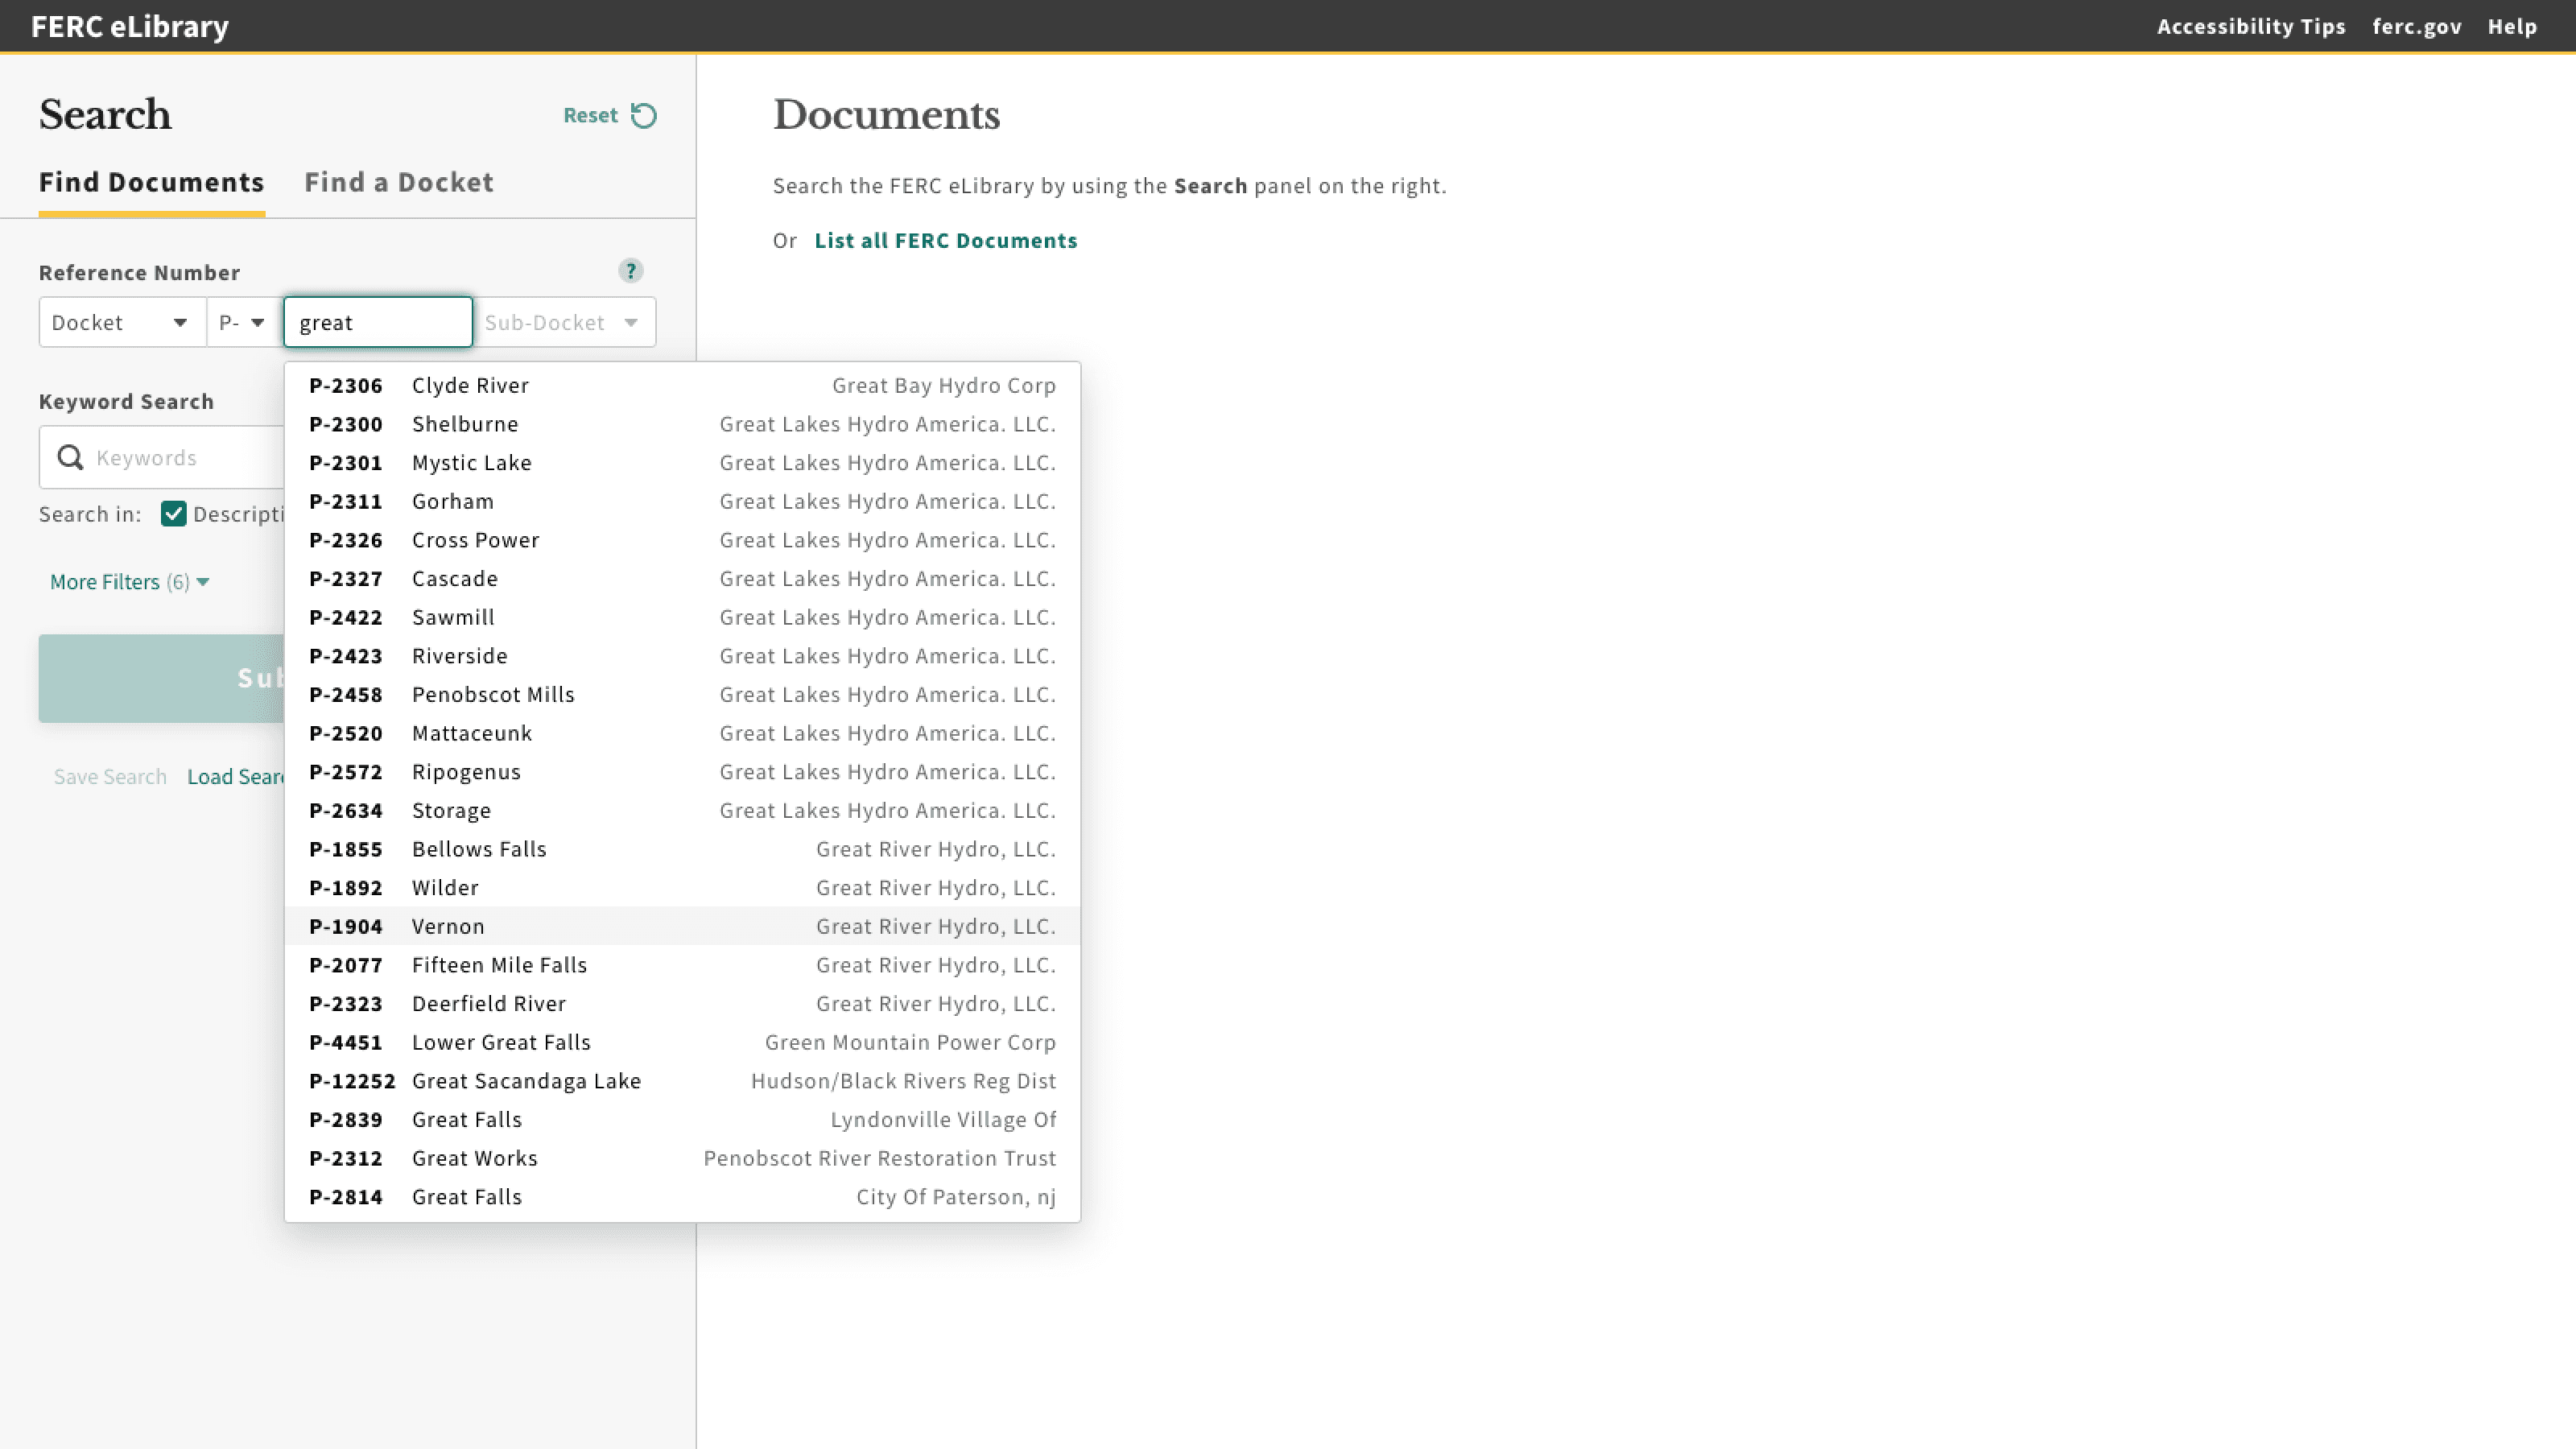The image size is (2576, 1449).
Task: Select P-12252 Great Sacandaga Lake suggestion
Action: [682, 1082]
